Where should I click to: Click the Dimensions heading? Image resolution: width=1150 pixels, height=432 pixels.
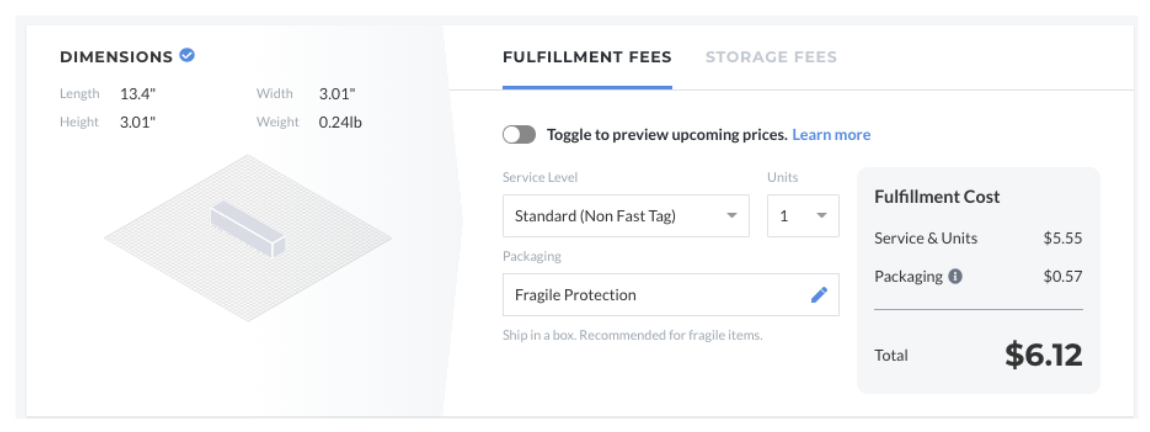pyautogui.click(x=117, y=56)
